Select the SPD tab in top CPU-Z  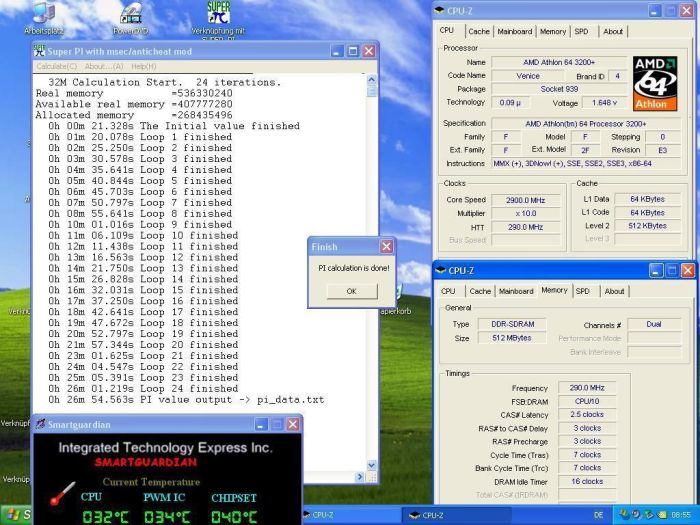pos(581,32)
